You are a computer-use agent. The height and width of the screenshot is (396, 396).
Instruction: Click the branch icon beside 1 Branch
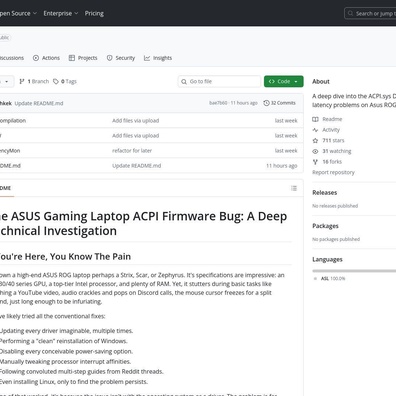click(22, 81)
